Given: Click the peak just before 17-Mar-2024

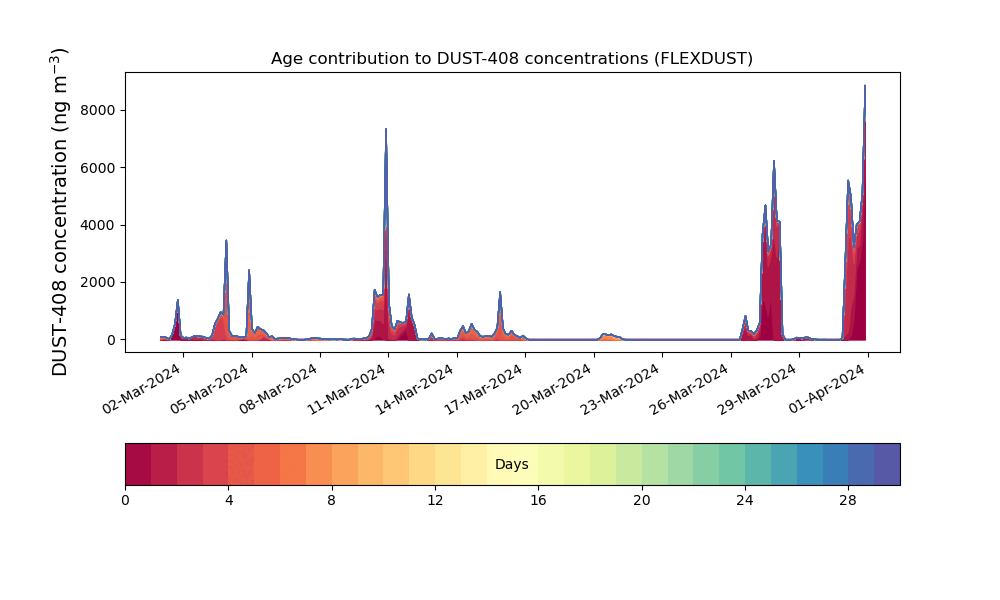Looking at the screenshot, I should tap(501, 293).
